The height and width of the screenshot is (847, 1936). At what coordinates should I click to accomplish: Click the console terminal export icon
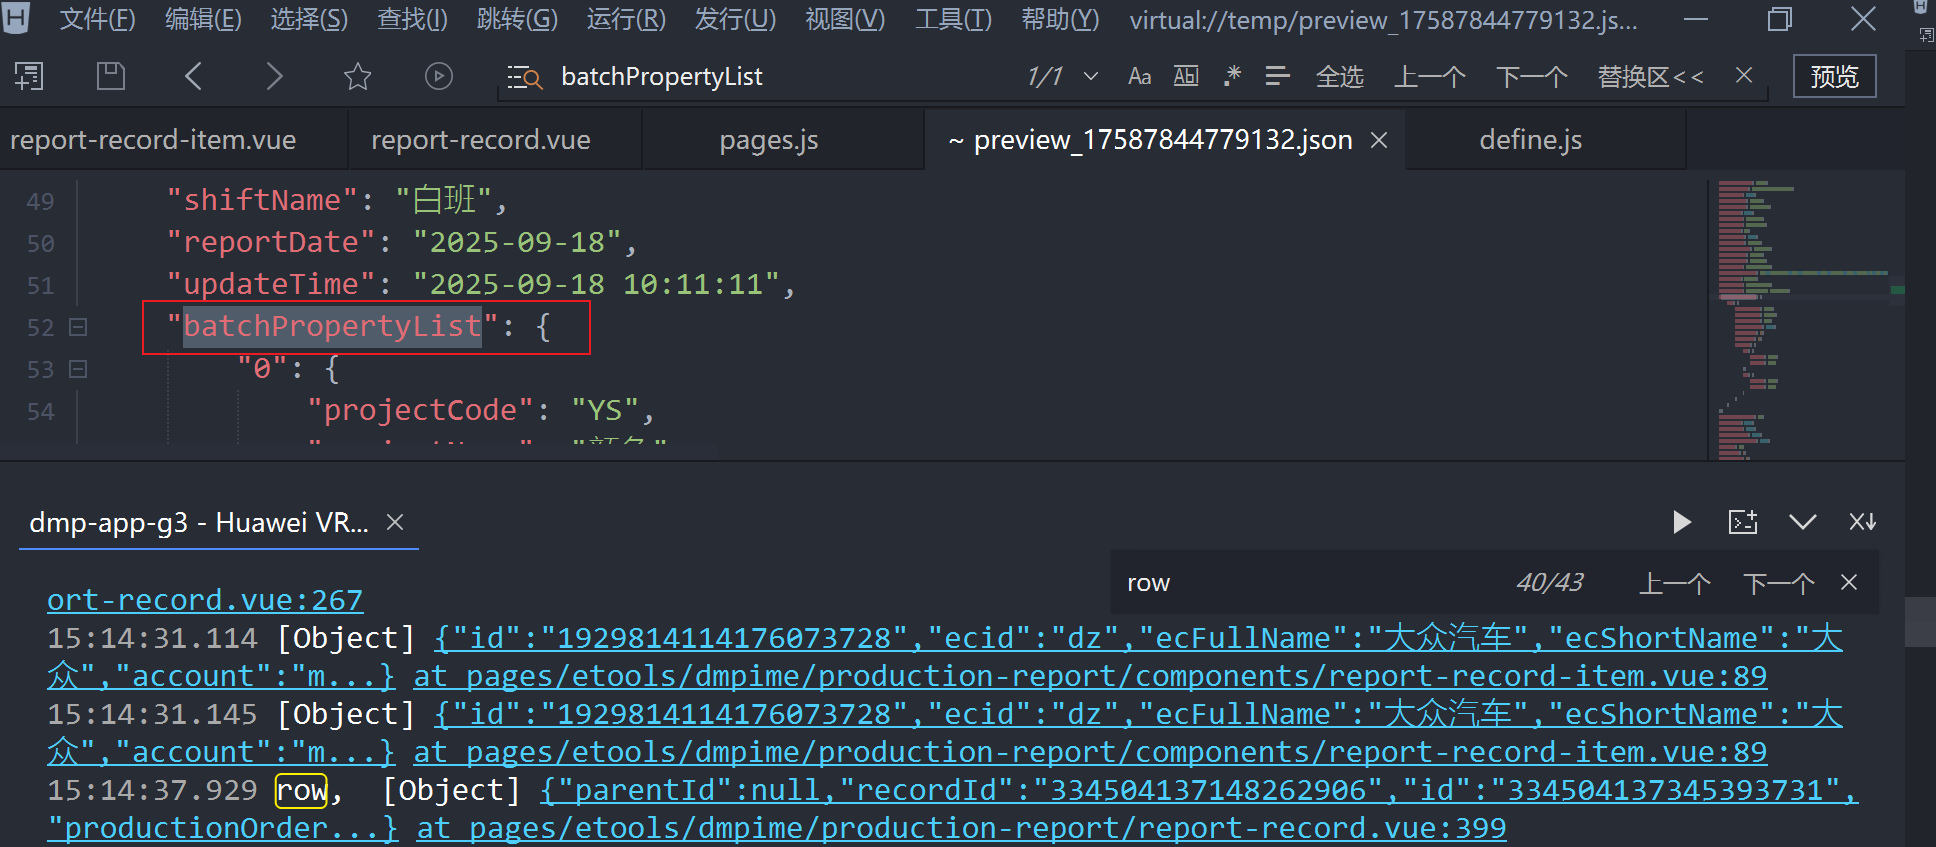pyautogui.click(x=1743, y=522)
